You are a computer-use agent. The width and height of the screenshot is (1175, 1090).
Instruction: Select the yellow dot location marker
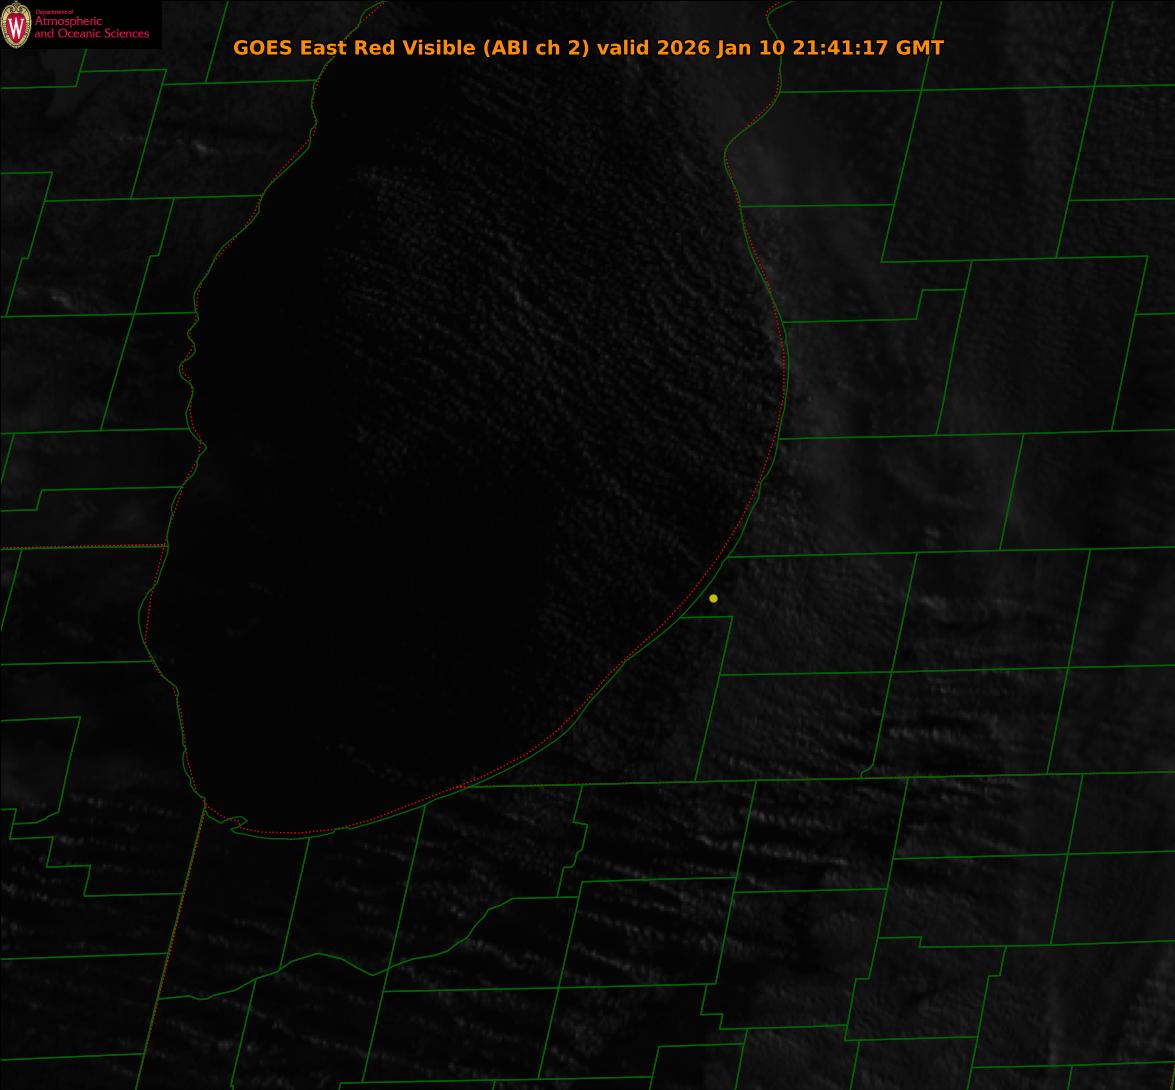pos(713,598)
